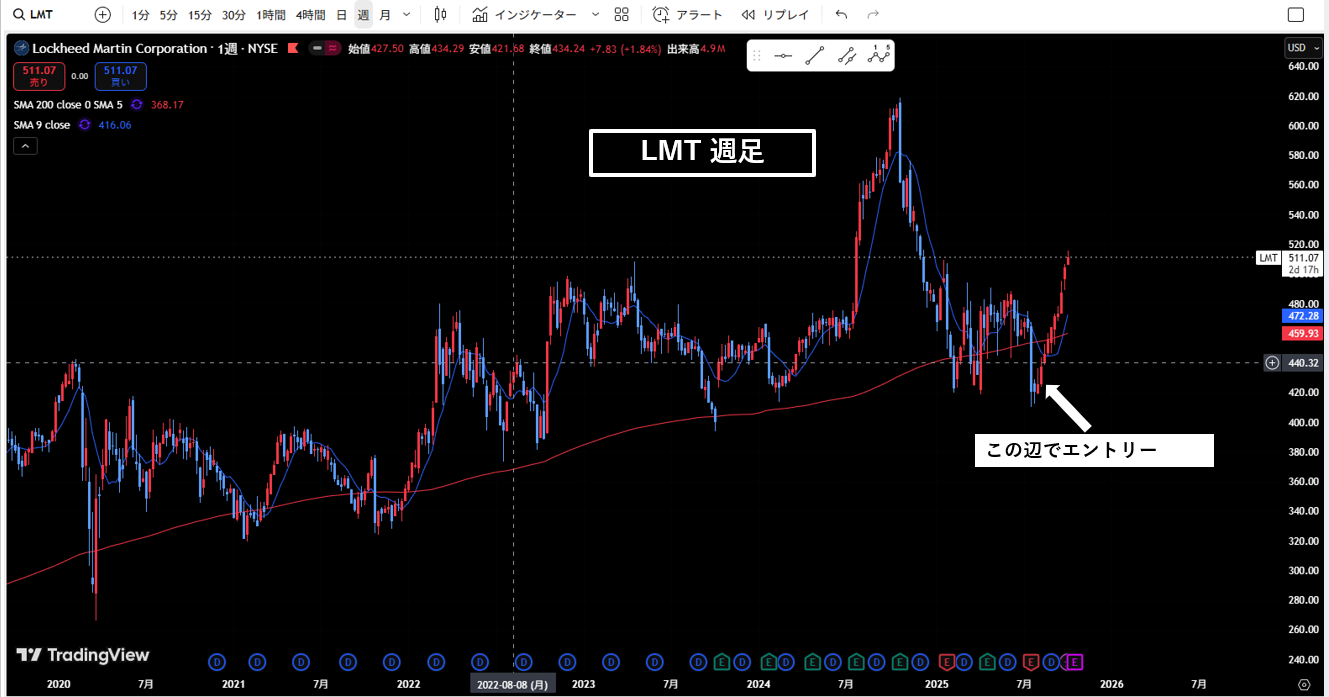1329x697 pixels.
Task: Open the USD currency dropdown
Action: (1301, 48)
